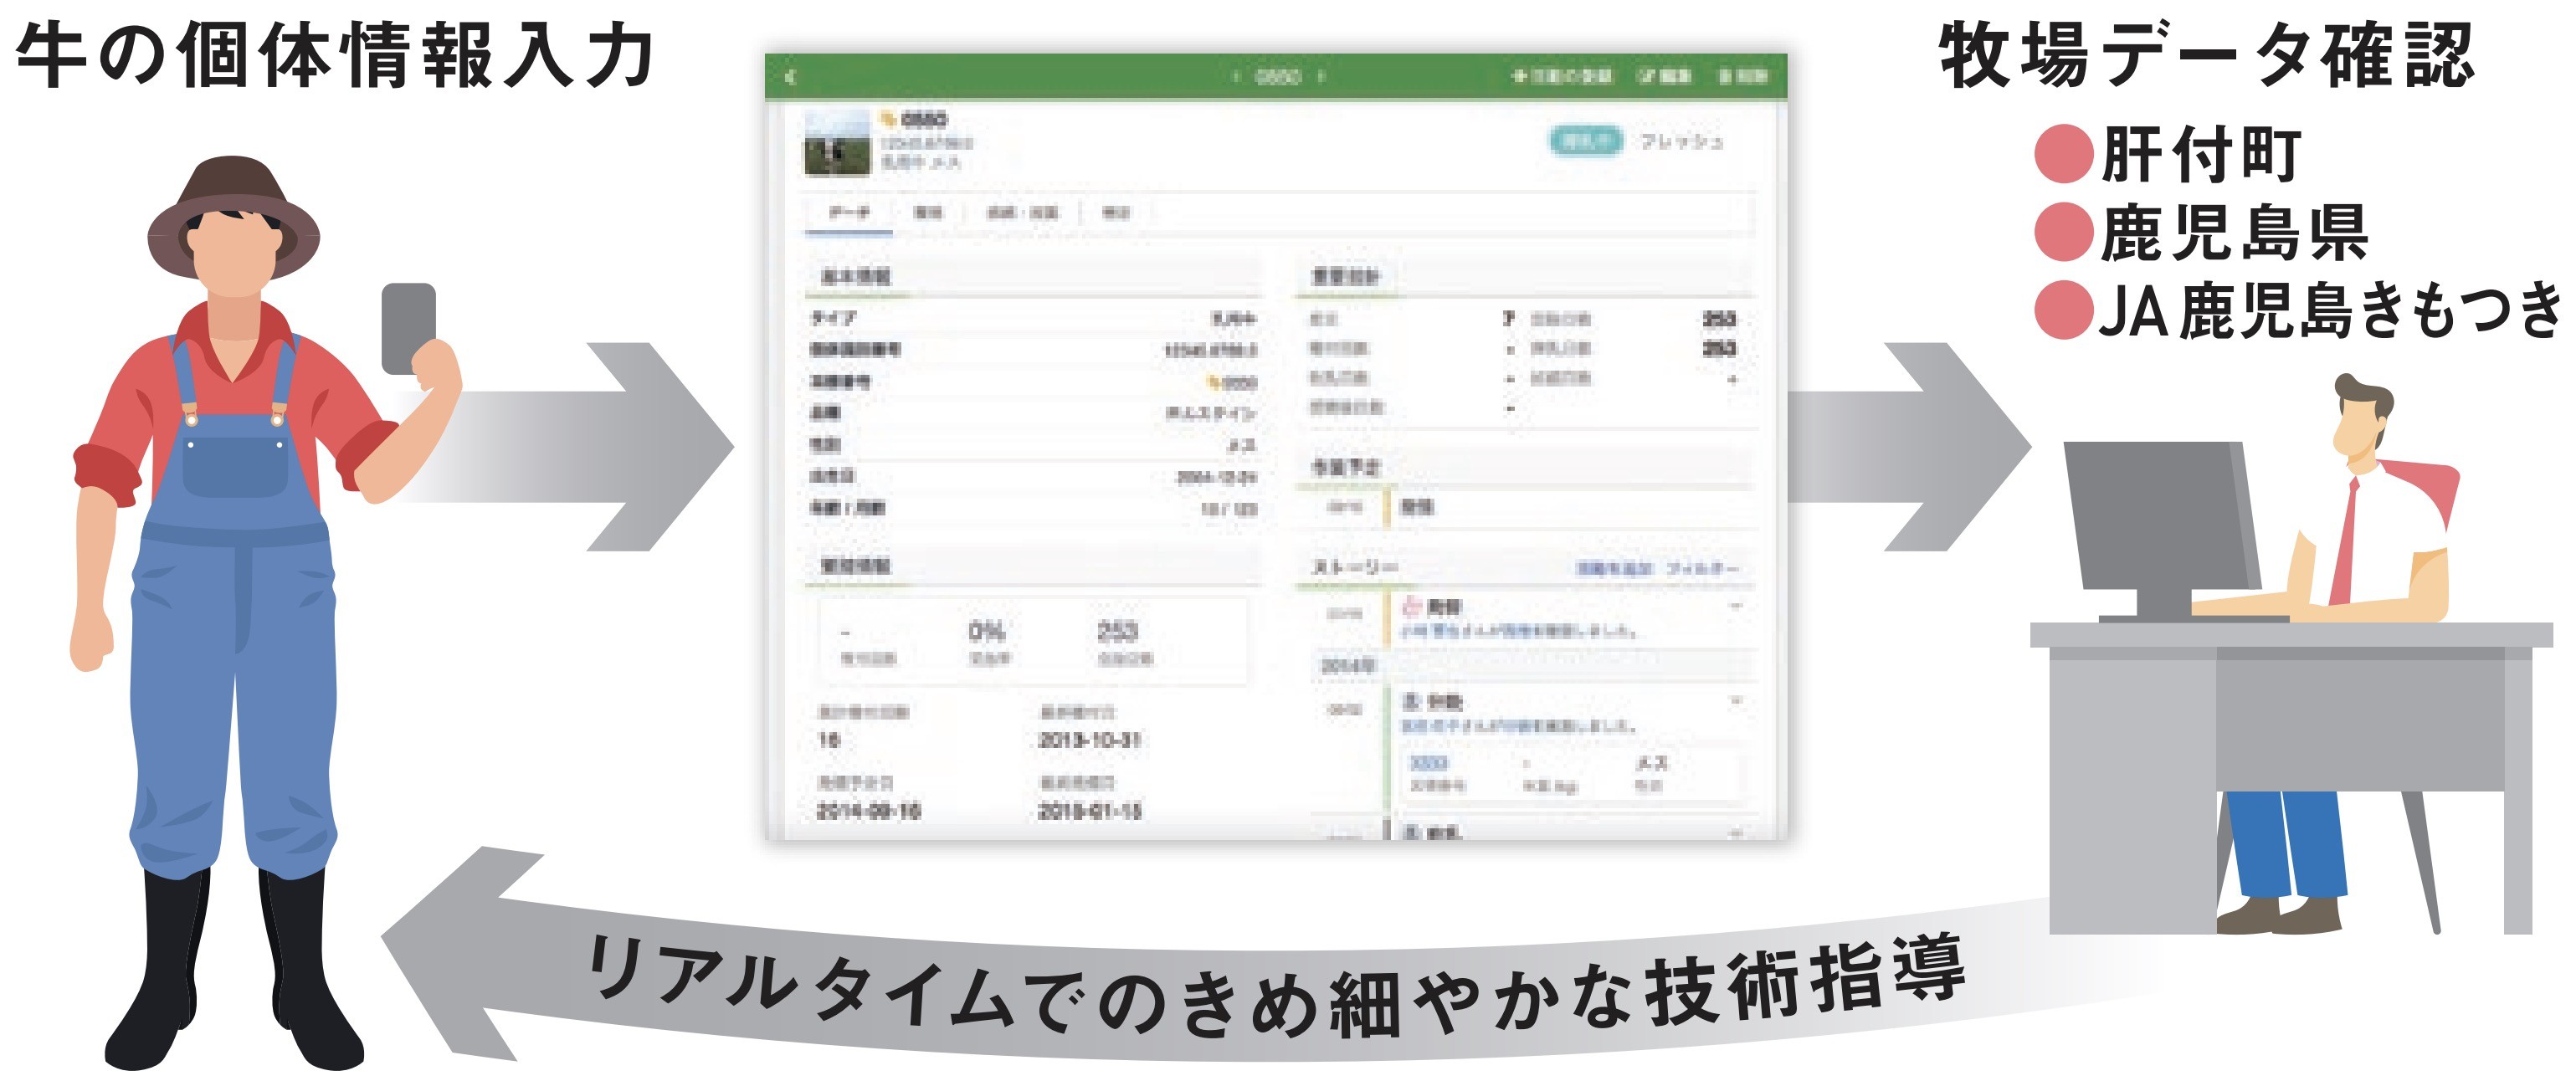Click the add activity link in ストーリー header
This screenshot has height=1081, width=2576.
[1614, 568]
